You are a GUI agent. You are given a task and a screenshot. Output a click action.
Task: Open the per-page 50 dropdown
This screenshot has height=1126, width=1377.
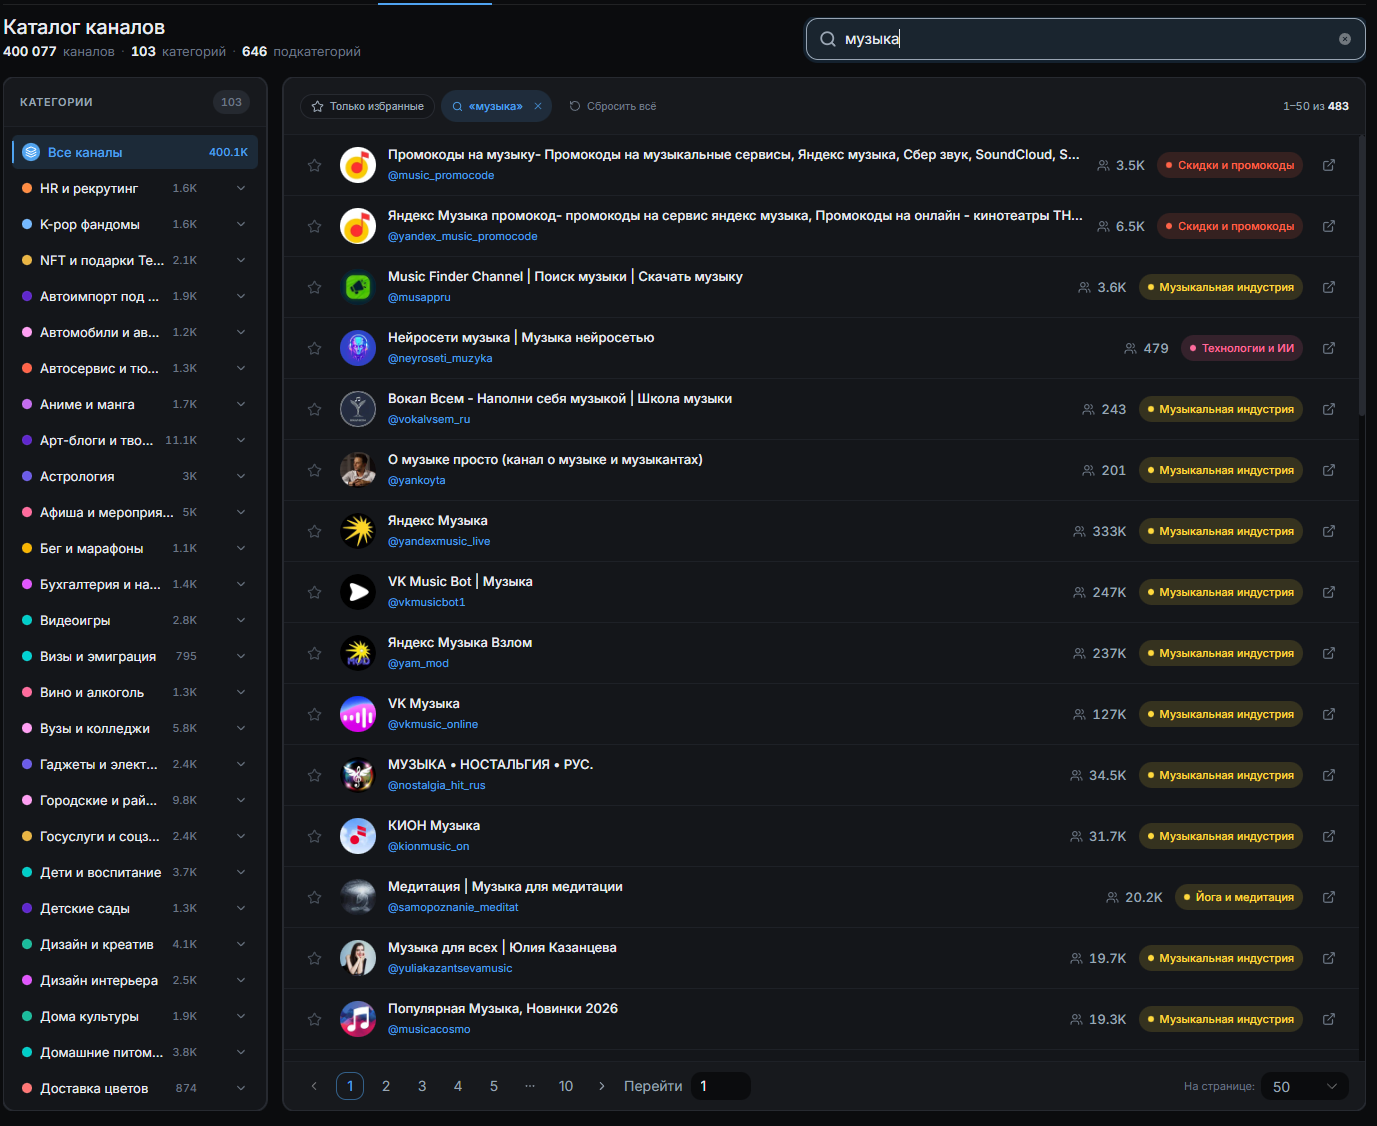1304,1086
